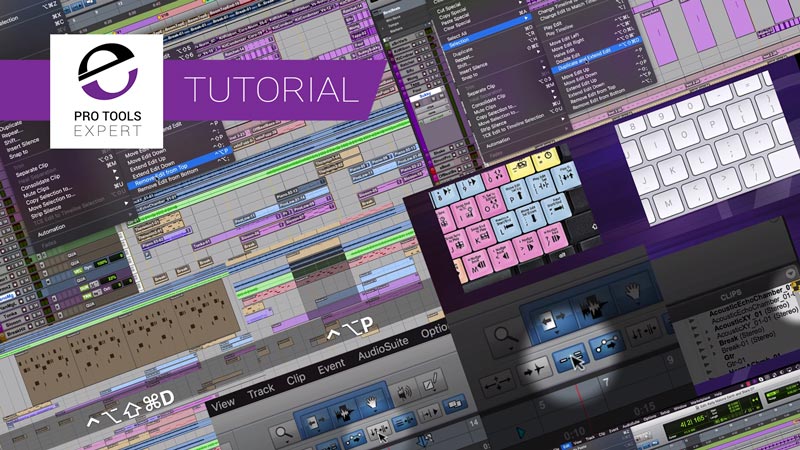Choose Cut Special in the top Edit menu
Screen dimensions: 800x450
point(449,10)
